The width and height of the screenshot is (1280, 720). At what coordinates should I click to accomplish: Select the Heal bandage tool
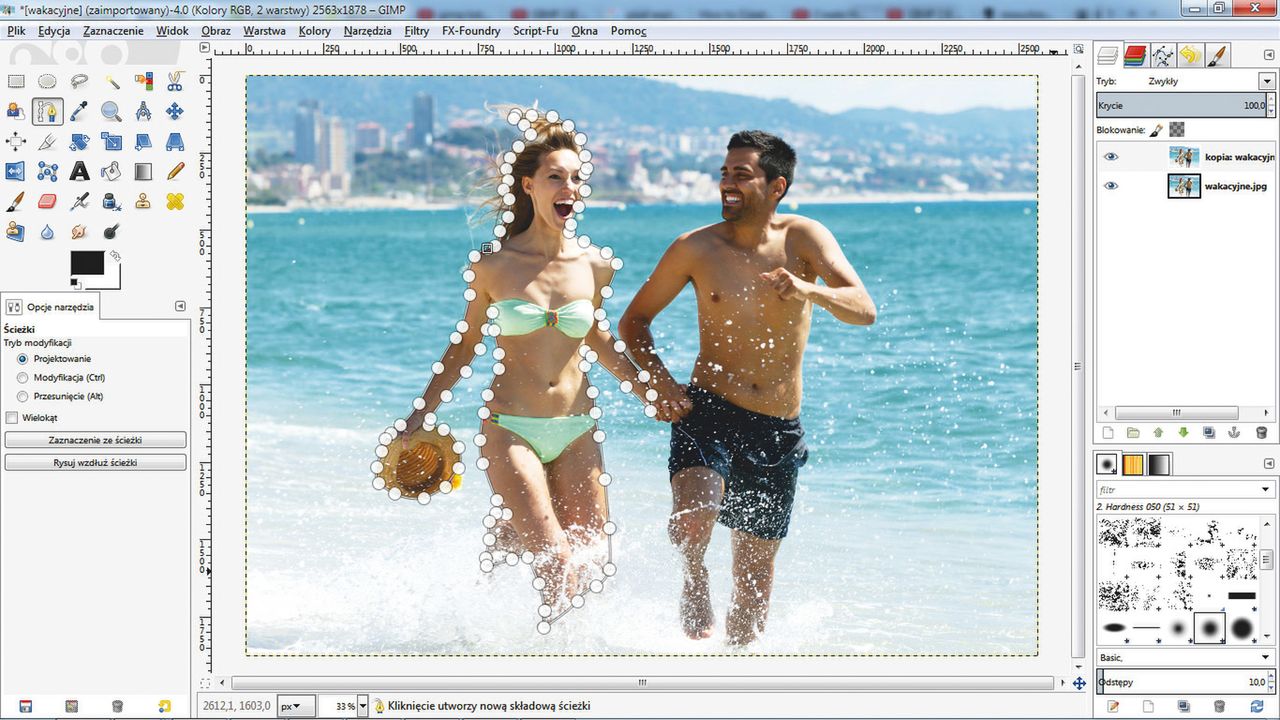[x=175, y=201]
